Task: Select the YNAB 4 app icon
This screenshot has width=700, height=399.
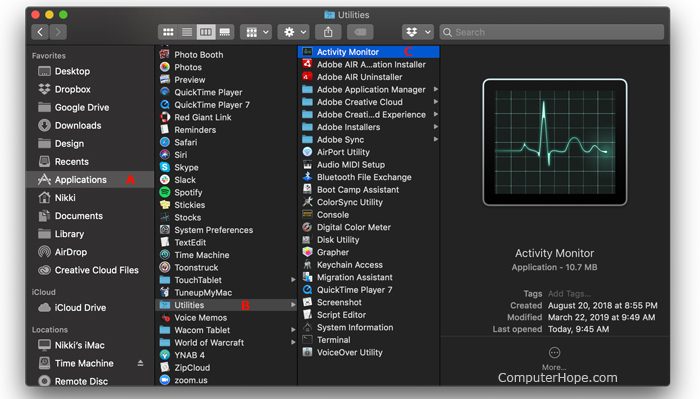Action: click(165, 355)
